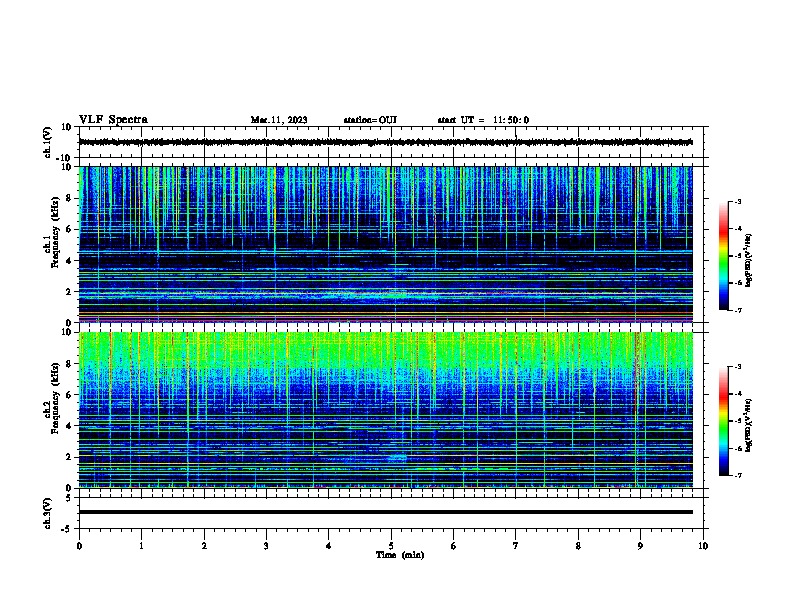Click the time axis tick label "8"
Viewport: 792px width, 612px height.
click(x=578, y=546)
